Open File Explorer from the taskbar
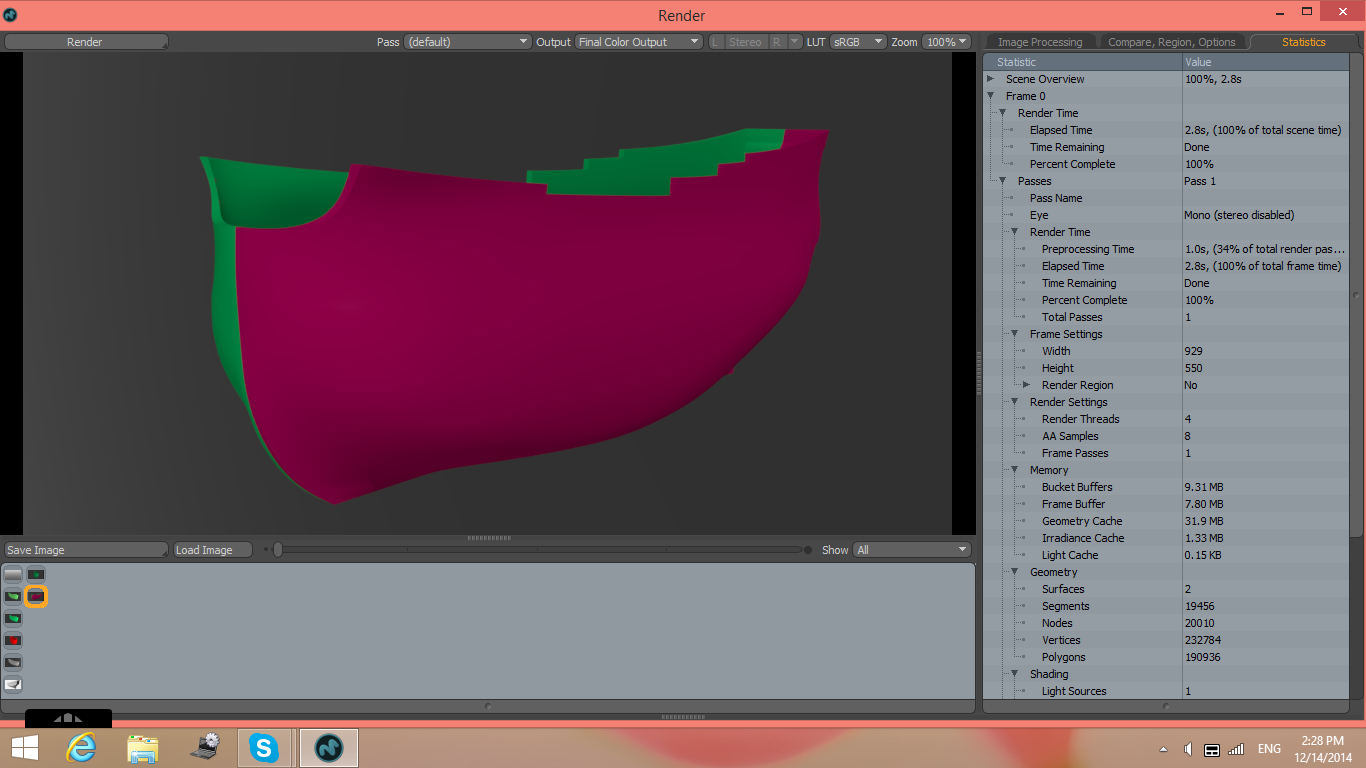 143,747
